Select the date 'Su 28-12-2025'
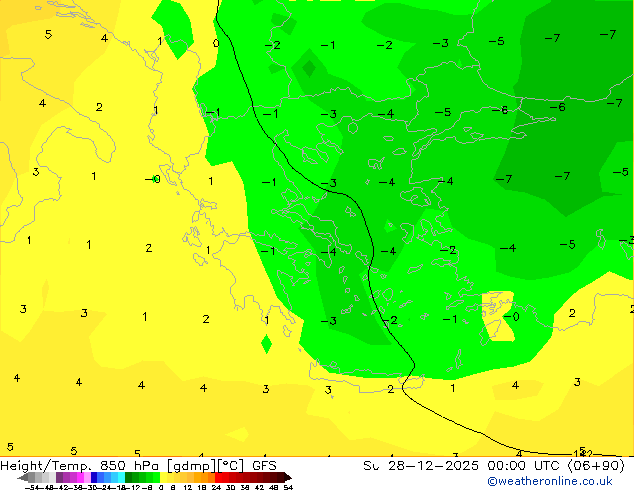 pos(421,466)
